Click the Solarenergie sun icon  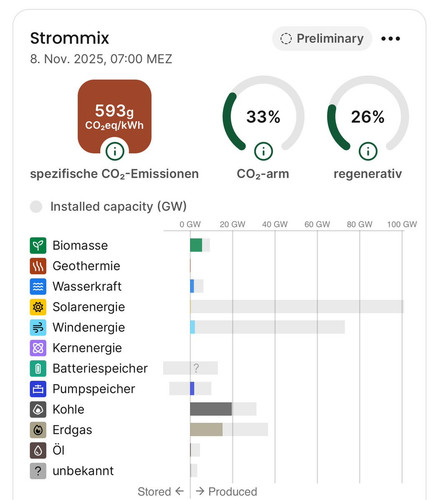point(38,307)
